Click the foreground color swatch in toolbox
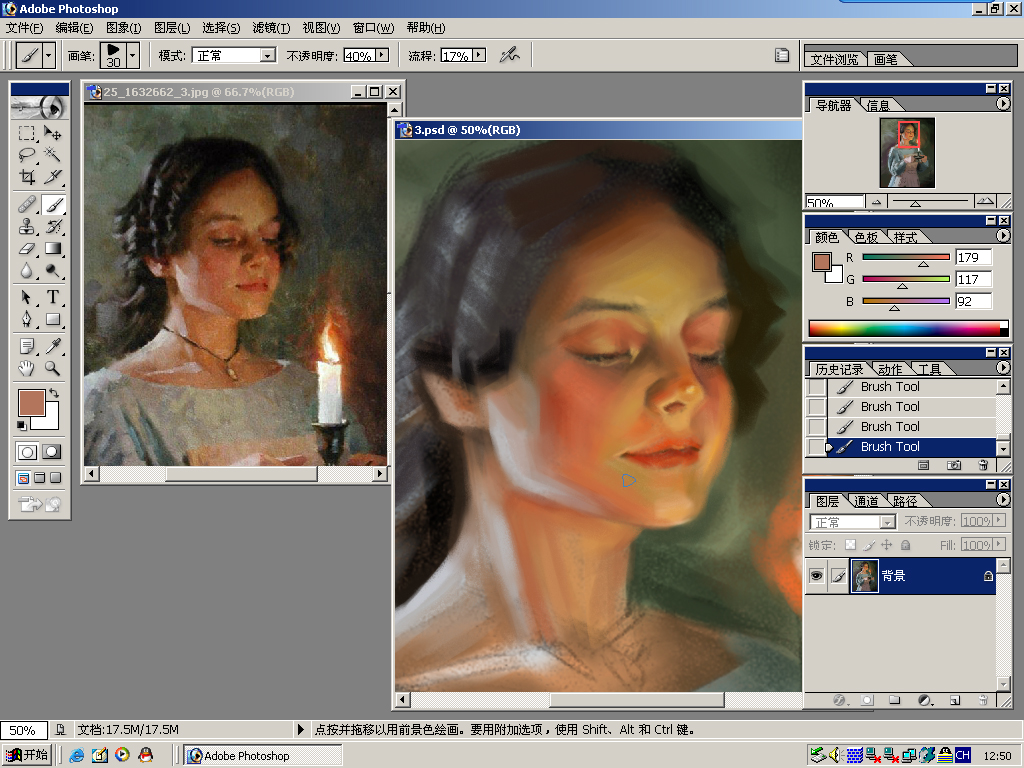Image resolution: width=1024 pixels, height=768 pixels. click(x=31, y=402)
